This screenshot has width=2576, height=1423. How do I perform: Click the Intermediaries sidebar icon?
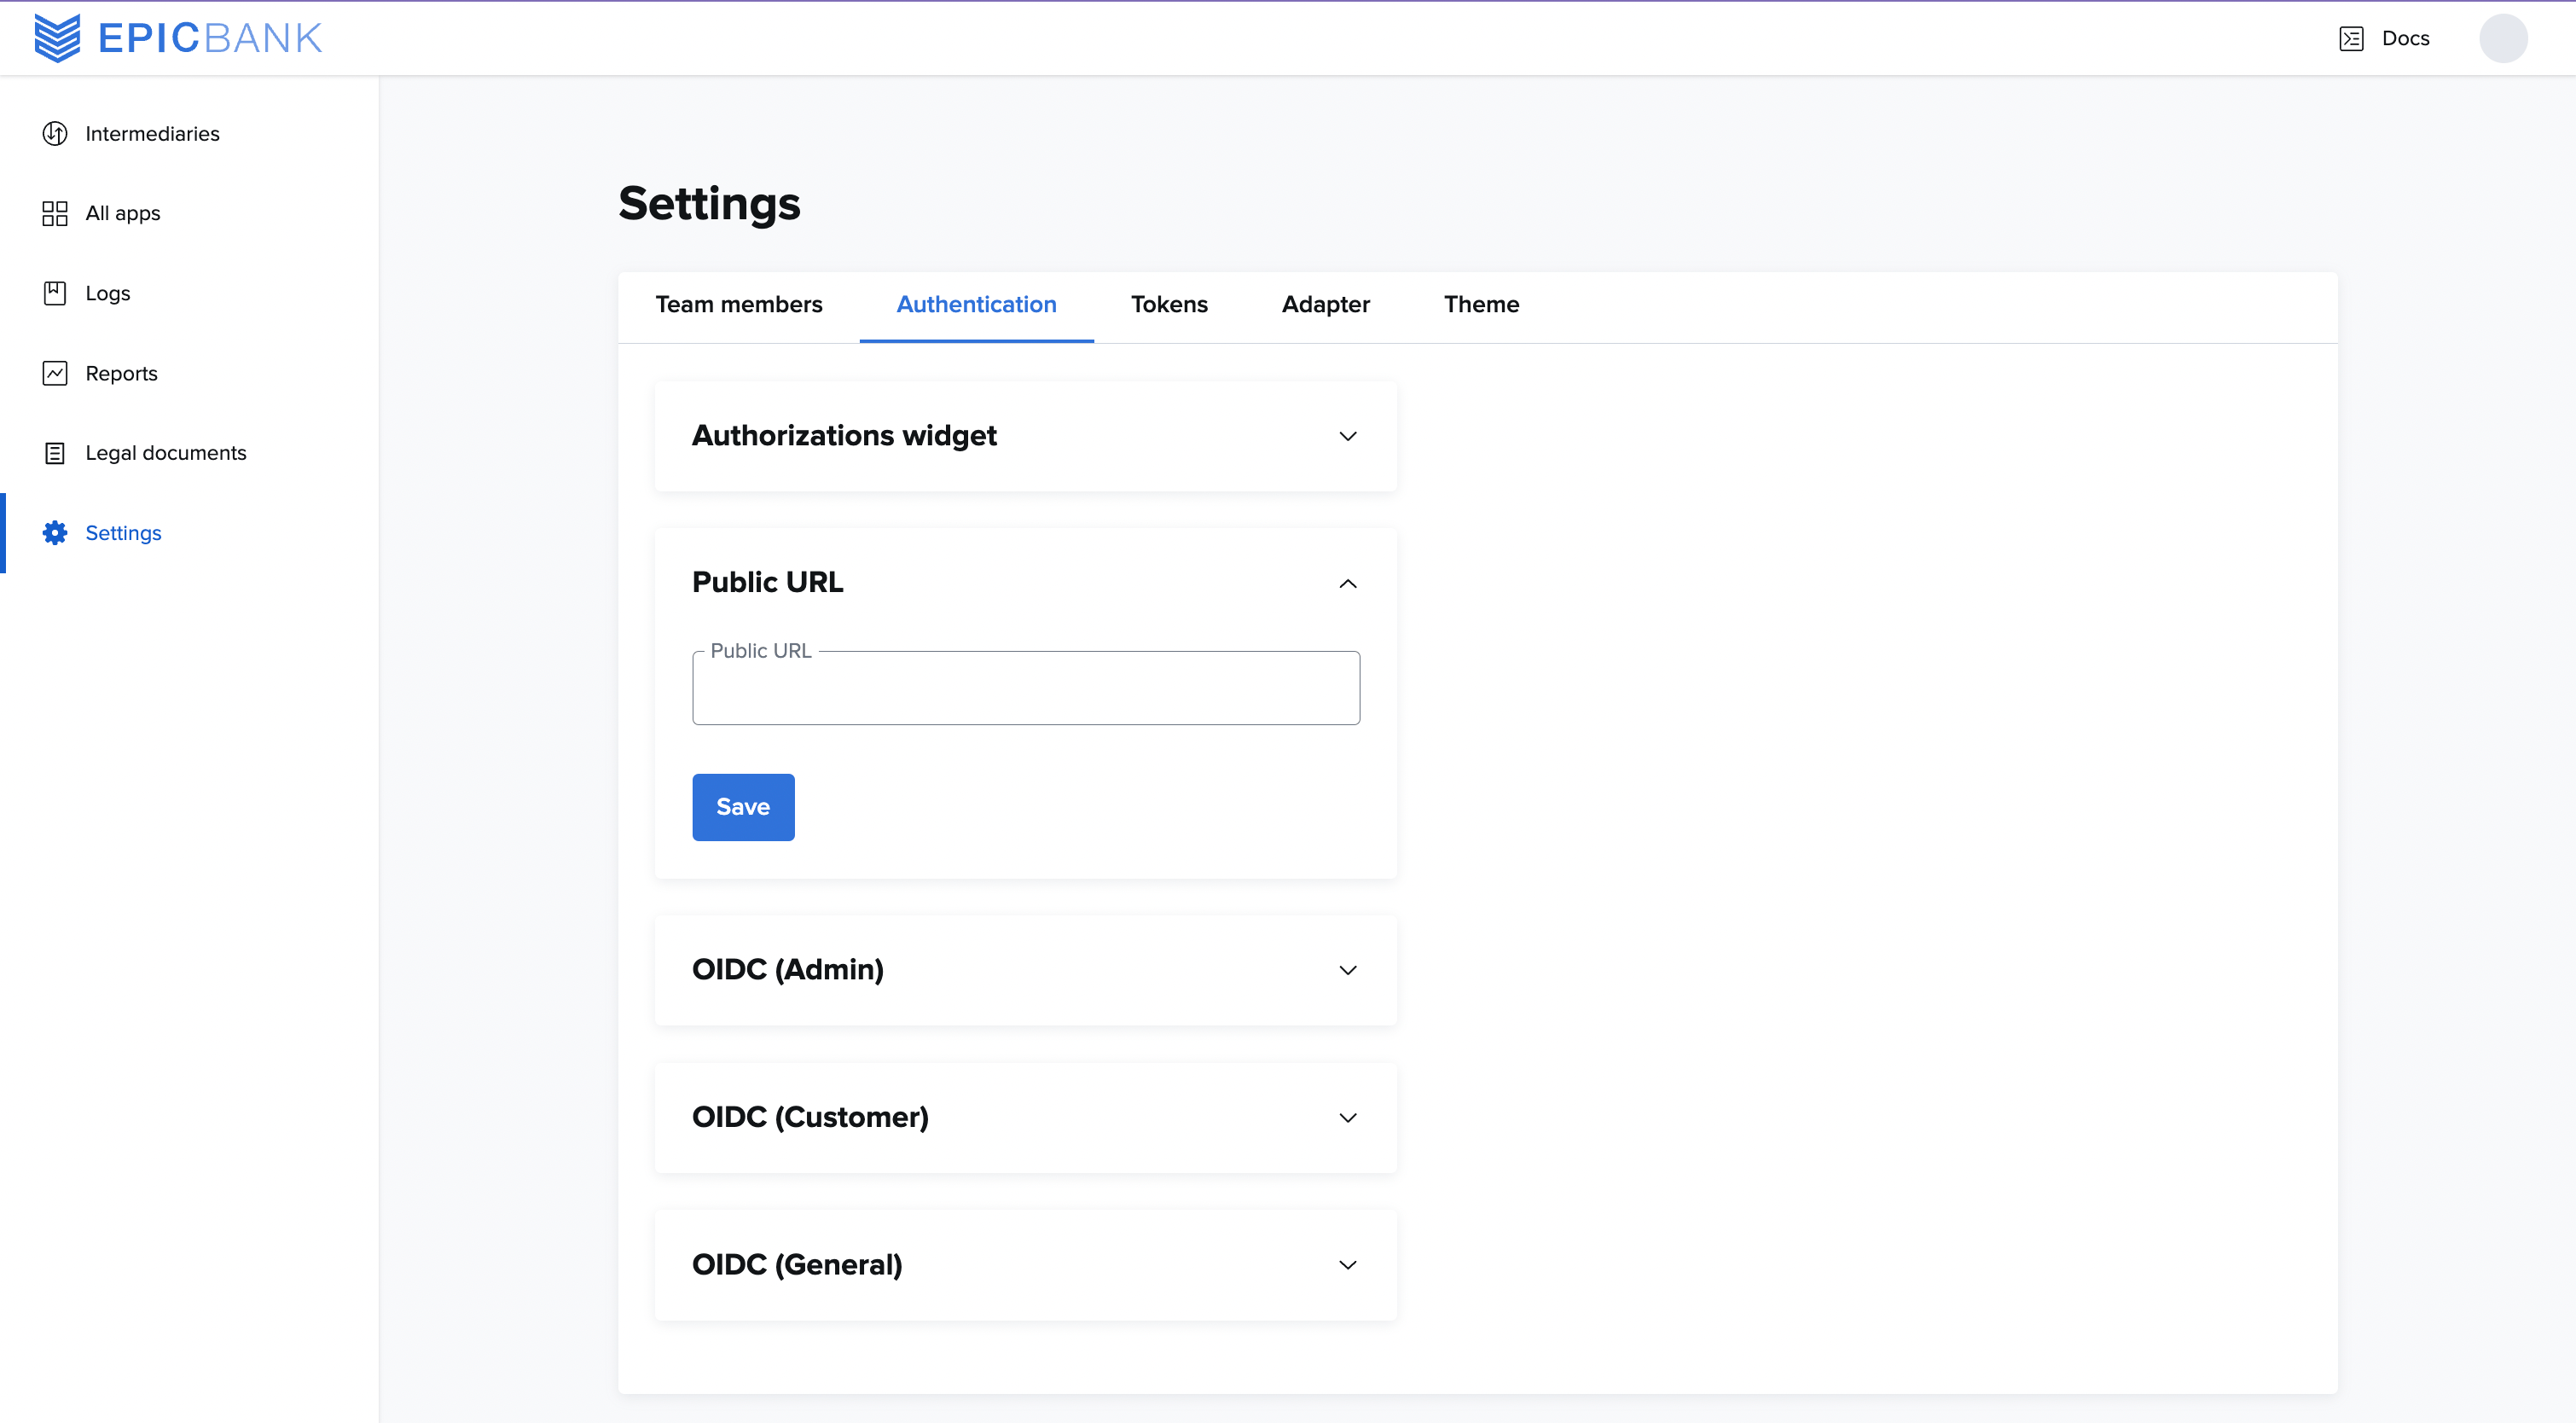tap(55, 133)
